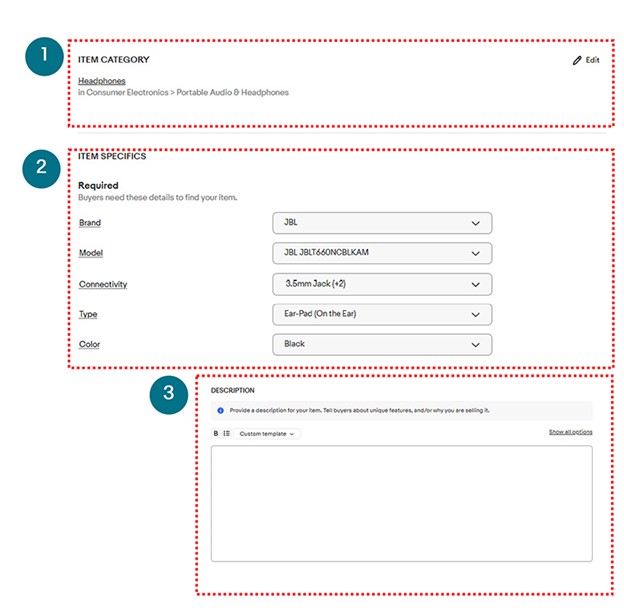The image size is (624, 611).
Task: Click inside the description text area
Action: click(x=402, y=504)
